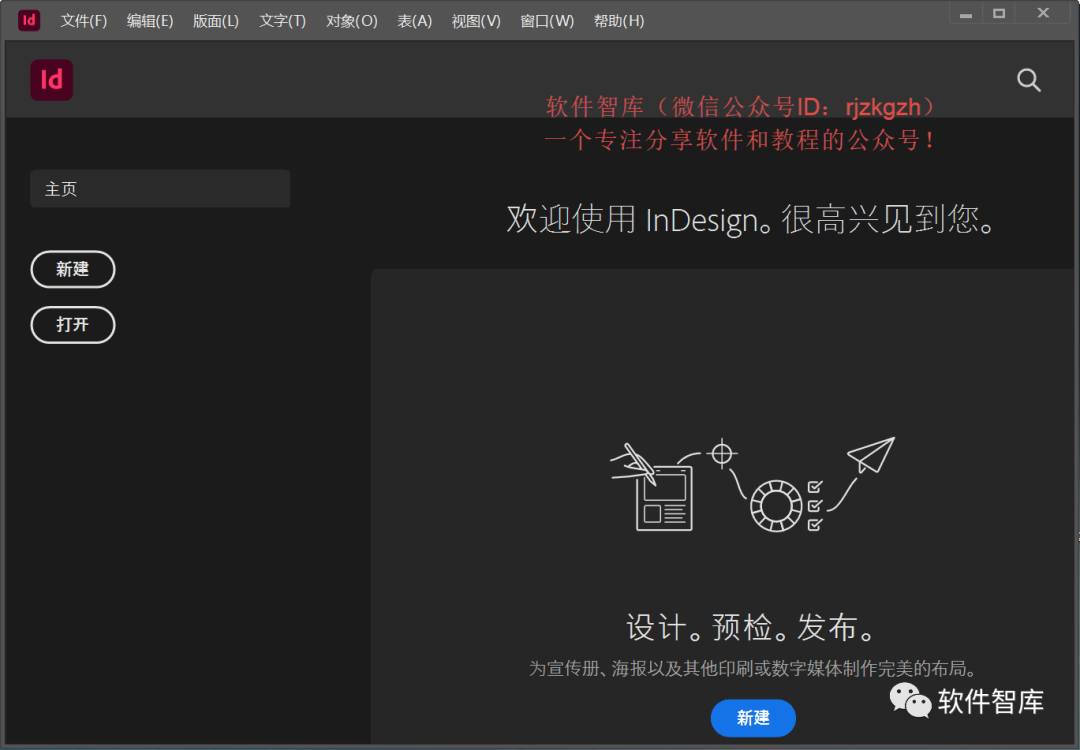Viewport: 1080px width, 750px height.
Task: Click the blue 新建 button
Action: tap(753, 718)
